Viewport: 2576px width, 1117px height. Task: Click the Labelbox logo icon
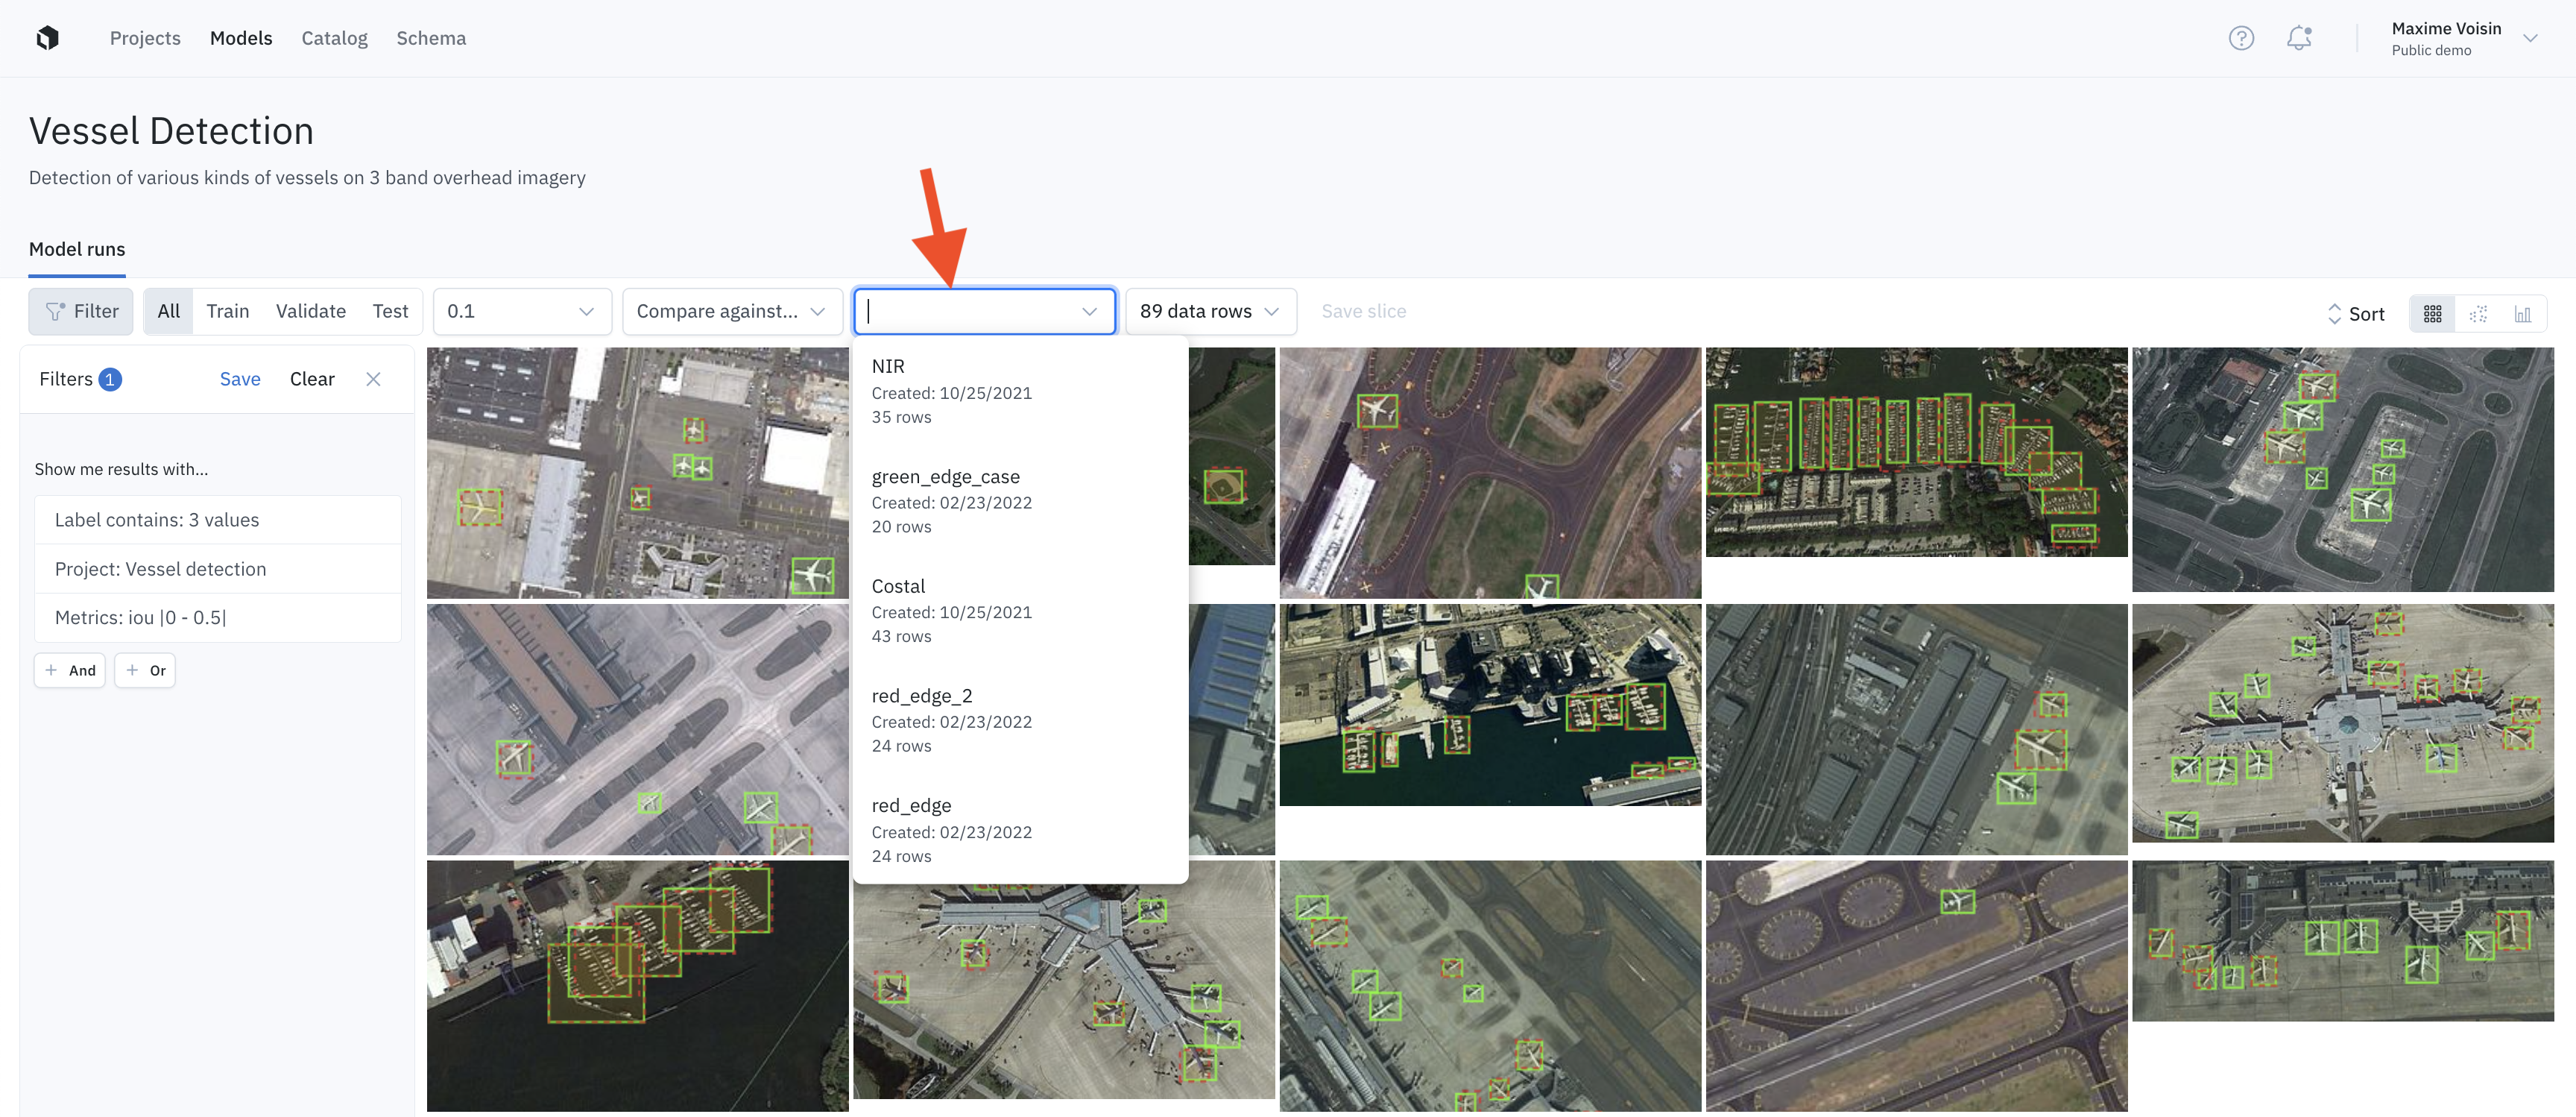pyautogui.click(x=47, y=38)
